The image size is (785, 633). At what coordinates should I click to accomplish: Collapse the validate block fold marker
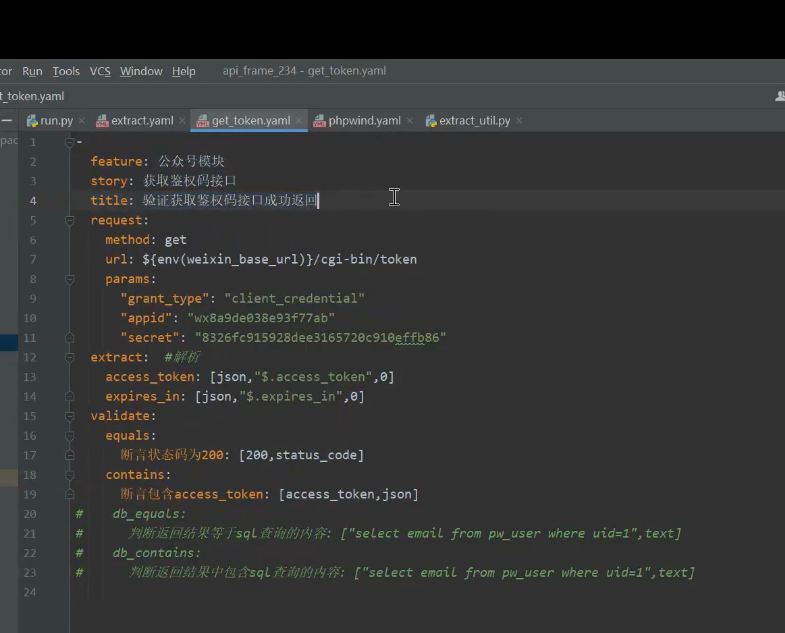pos(70,416)
